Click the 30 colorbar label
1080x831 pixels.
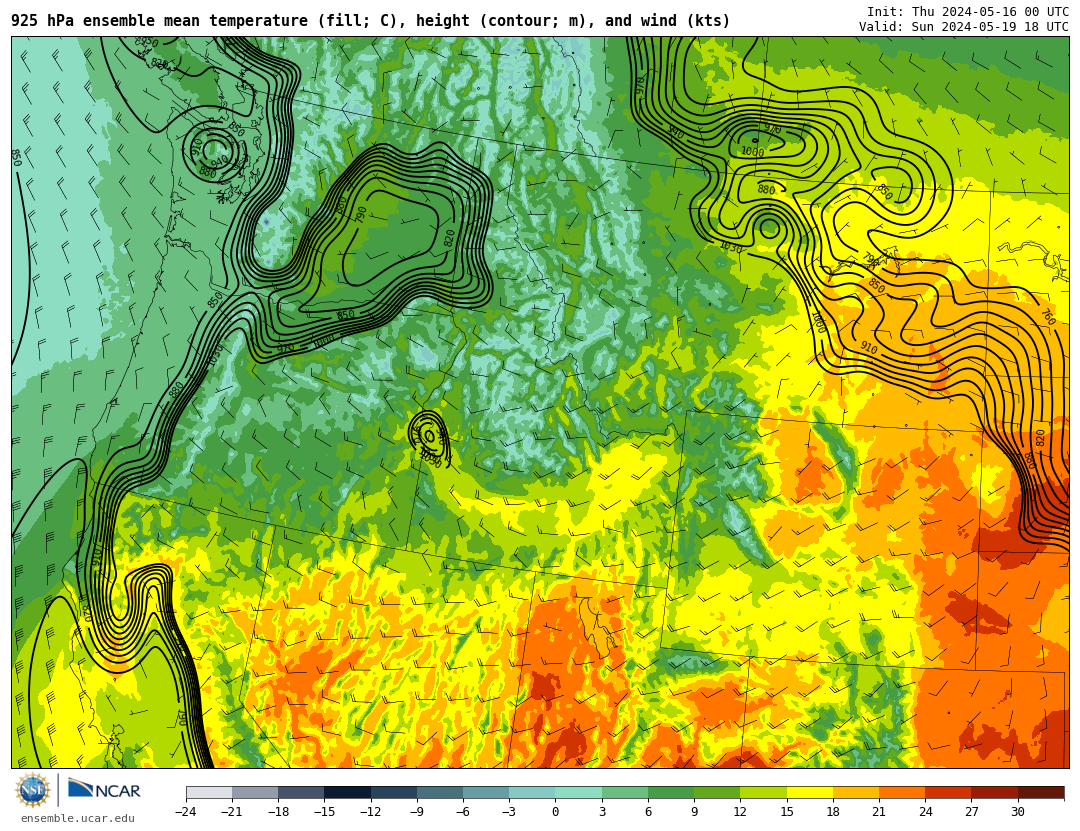(x=1017, y=812)
